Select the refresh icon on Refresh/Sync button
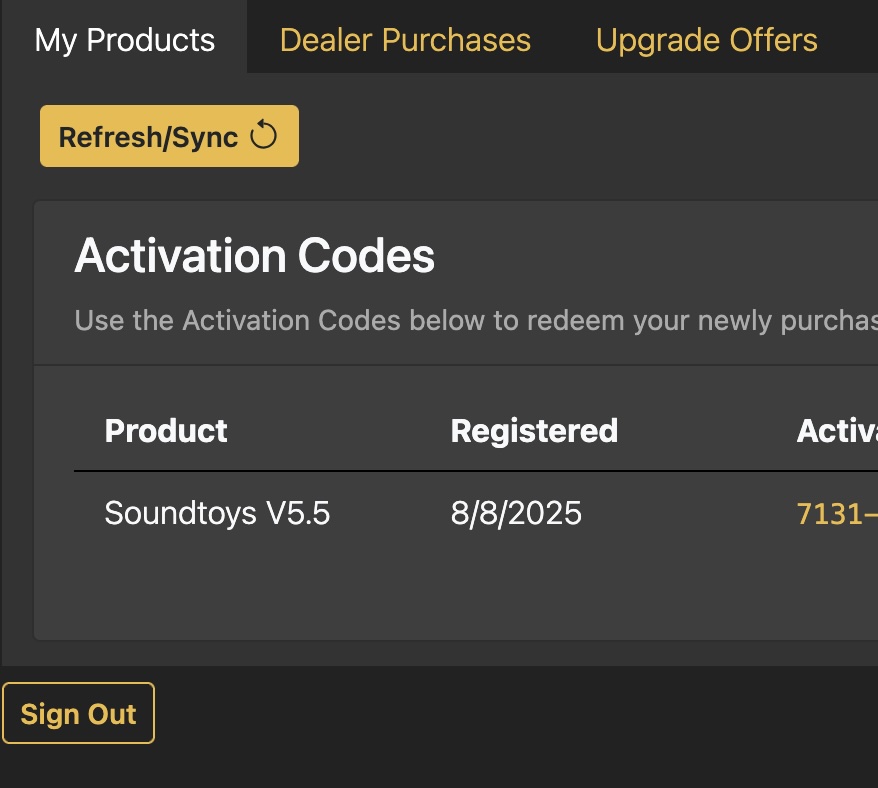The height and width of the screenshot is (788, 878). (x=263, y=134)
